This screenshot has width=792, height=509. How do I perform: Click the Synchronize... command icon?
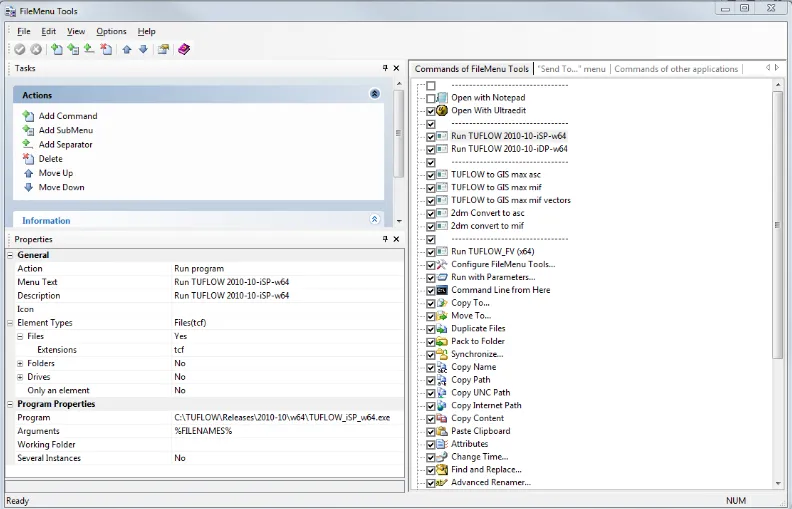442,354
